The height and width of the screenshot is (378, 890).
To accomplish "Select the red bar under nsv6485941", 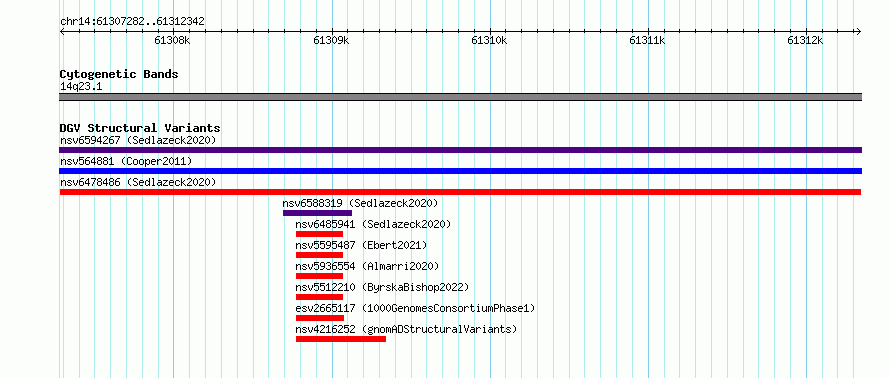I will point(319,234).
